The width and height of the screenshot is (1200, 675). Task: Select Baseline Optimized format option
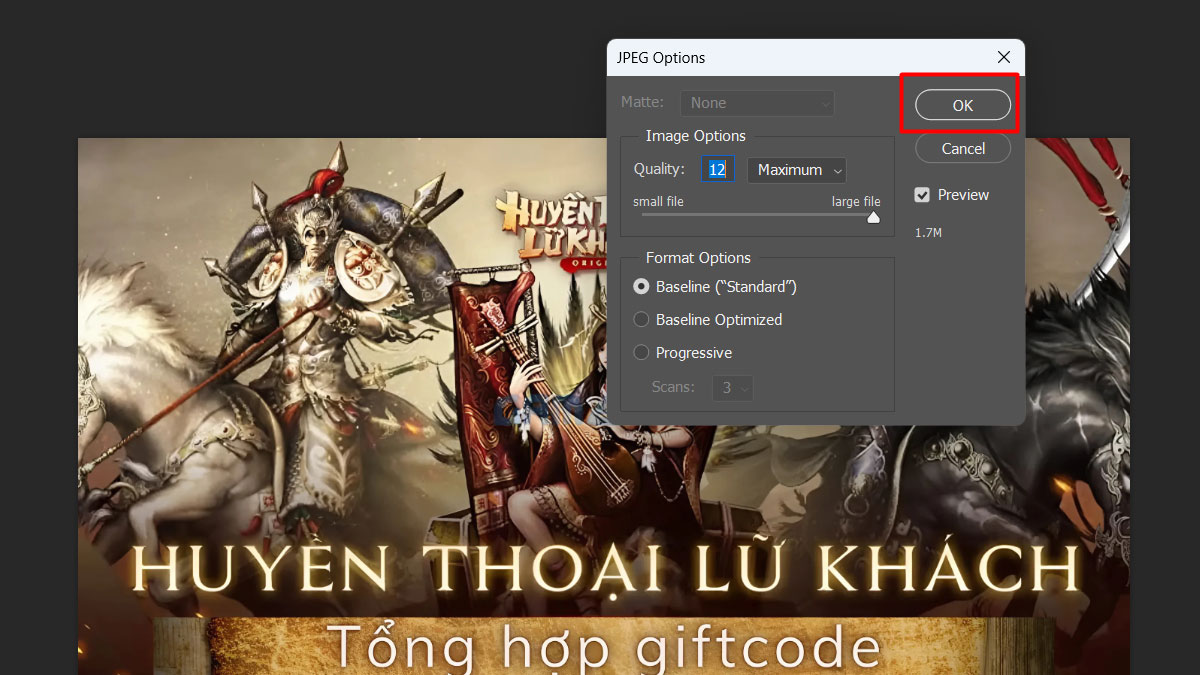point(642,320)
